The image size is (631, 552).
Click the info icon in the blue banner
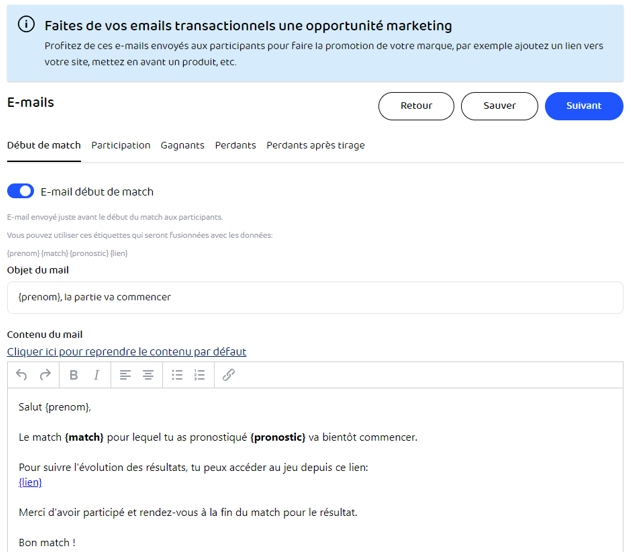(27, 25)
